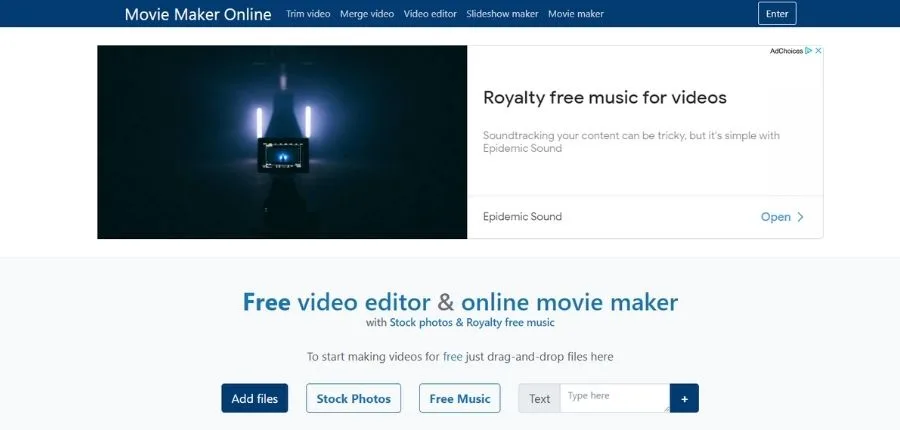
Task: Click the Free Music button
Action: tap(459, 398)
